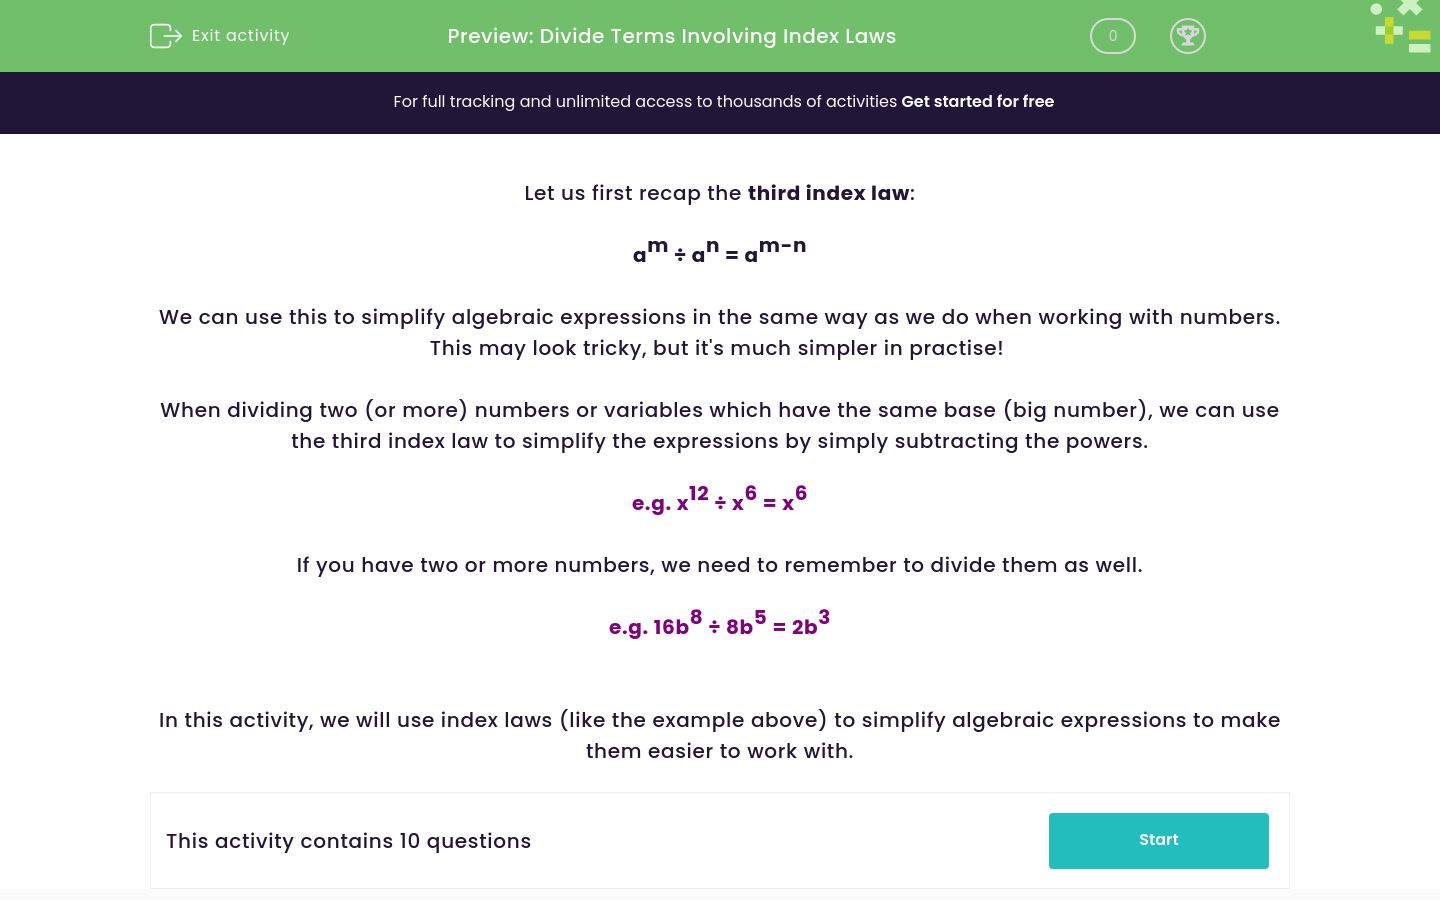Image resolution: width=1440 pixels, height=900 pixels.
Task: Click the paragraph starting 'We can use this'
Action: (x=719, y=317)
